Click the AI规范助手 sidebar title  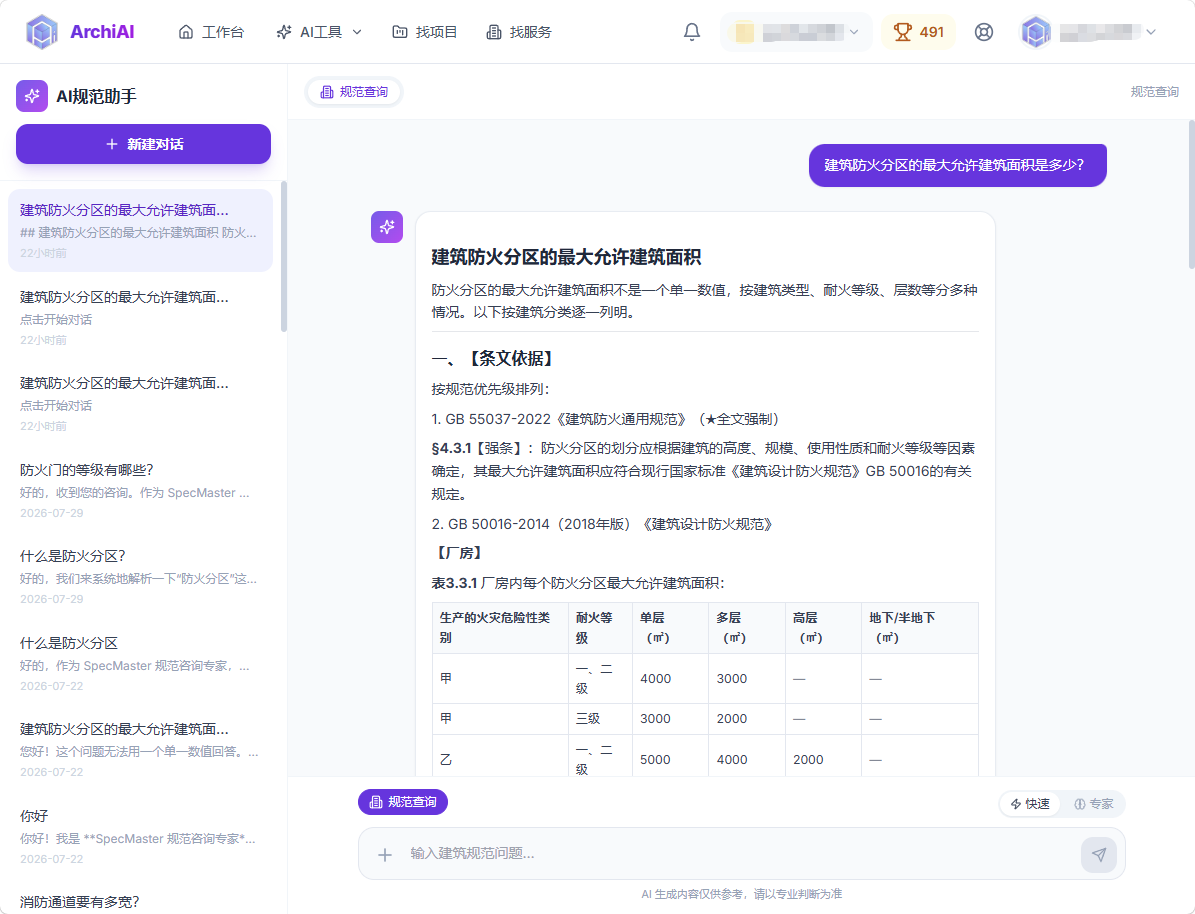[96, 96]
